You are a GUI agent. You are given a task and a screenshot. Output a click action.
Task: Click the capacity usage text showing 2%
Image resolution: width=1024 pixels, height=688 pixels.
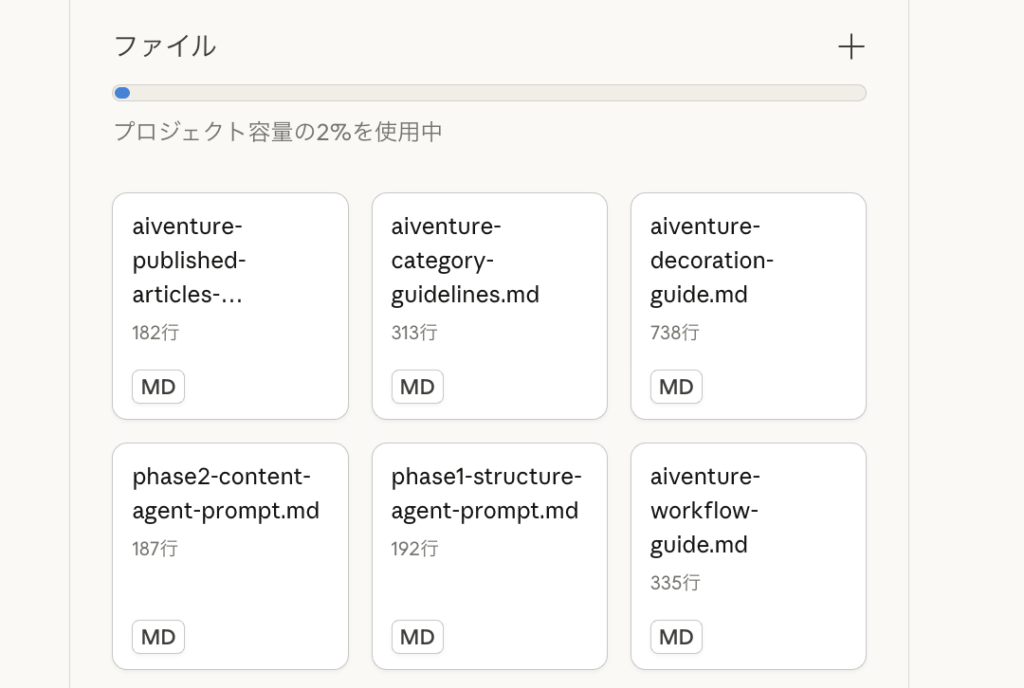pos(277,131)
